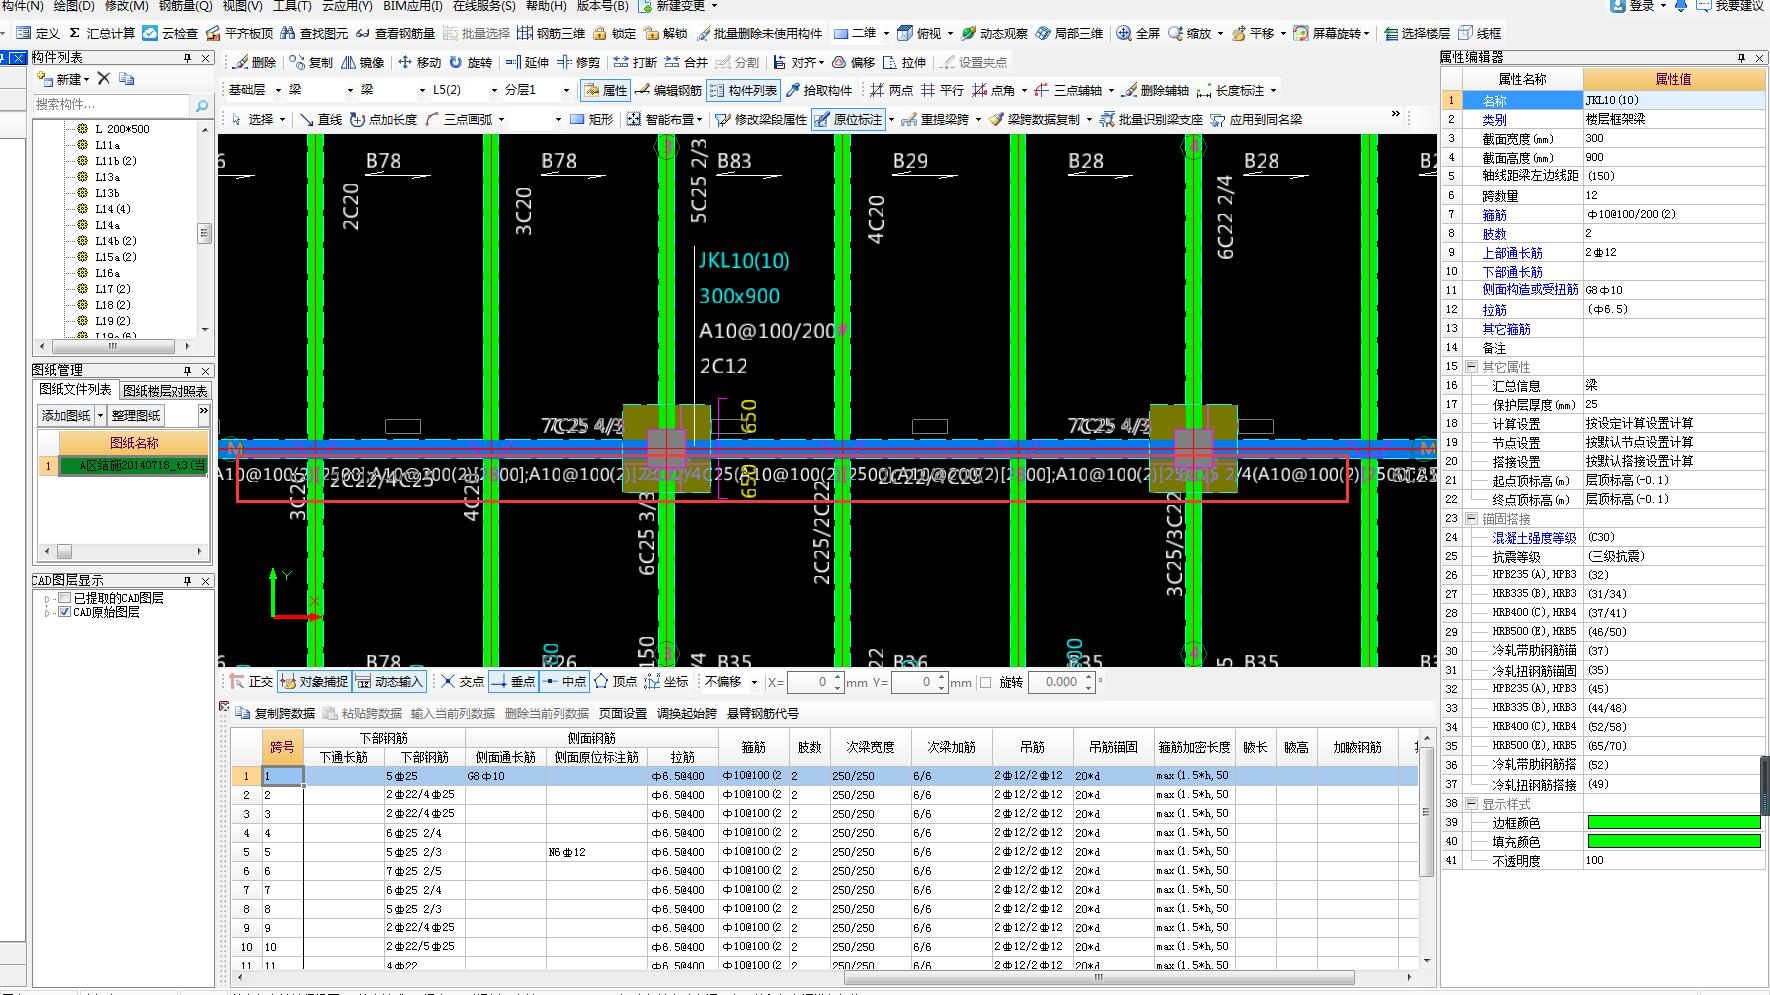Enable the 旋转 rotation checkbox
This screenshot has height=995, width=1770.
985,682
